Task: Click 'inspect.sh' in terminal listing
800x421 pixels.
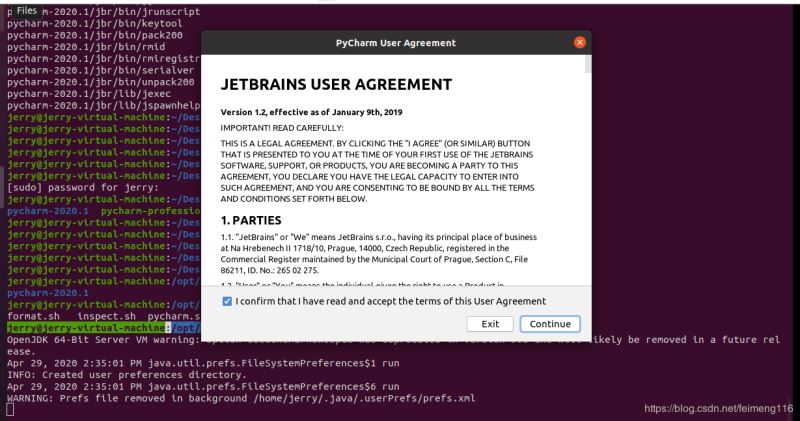Action: tap(107, 316)
